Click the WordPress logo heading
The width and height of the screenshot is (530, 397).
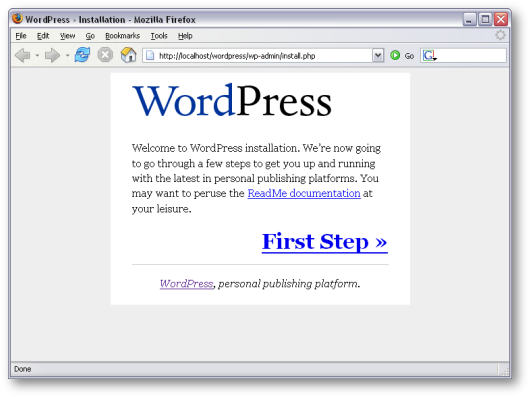point(232,101)
